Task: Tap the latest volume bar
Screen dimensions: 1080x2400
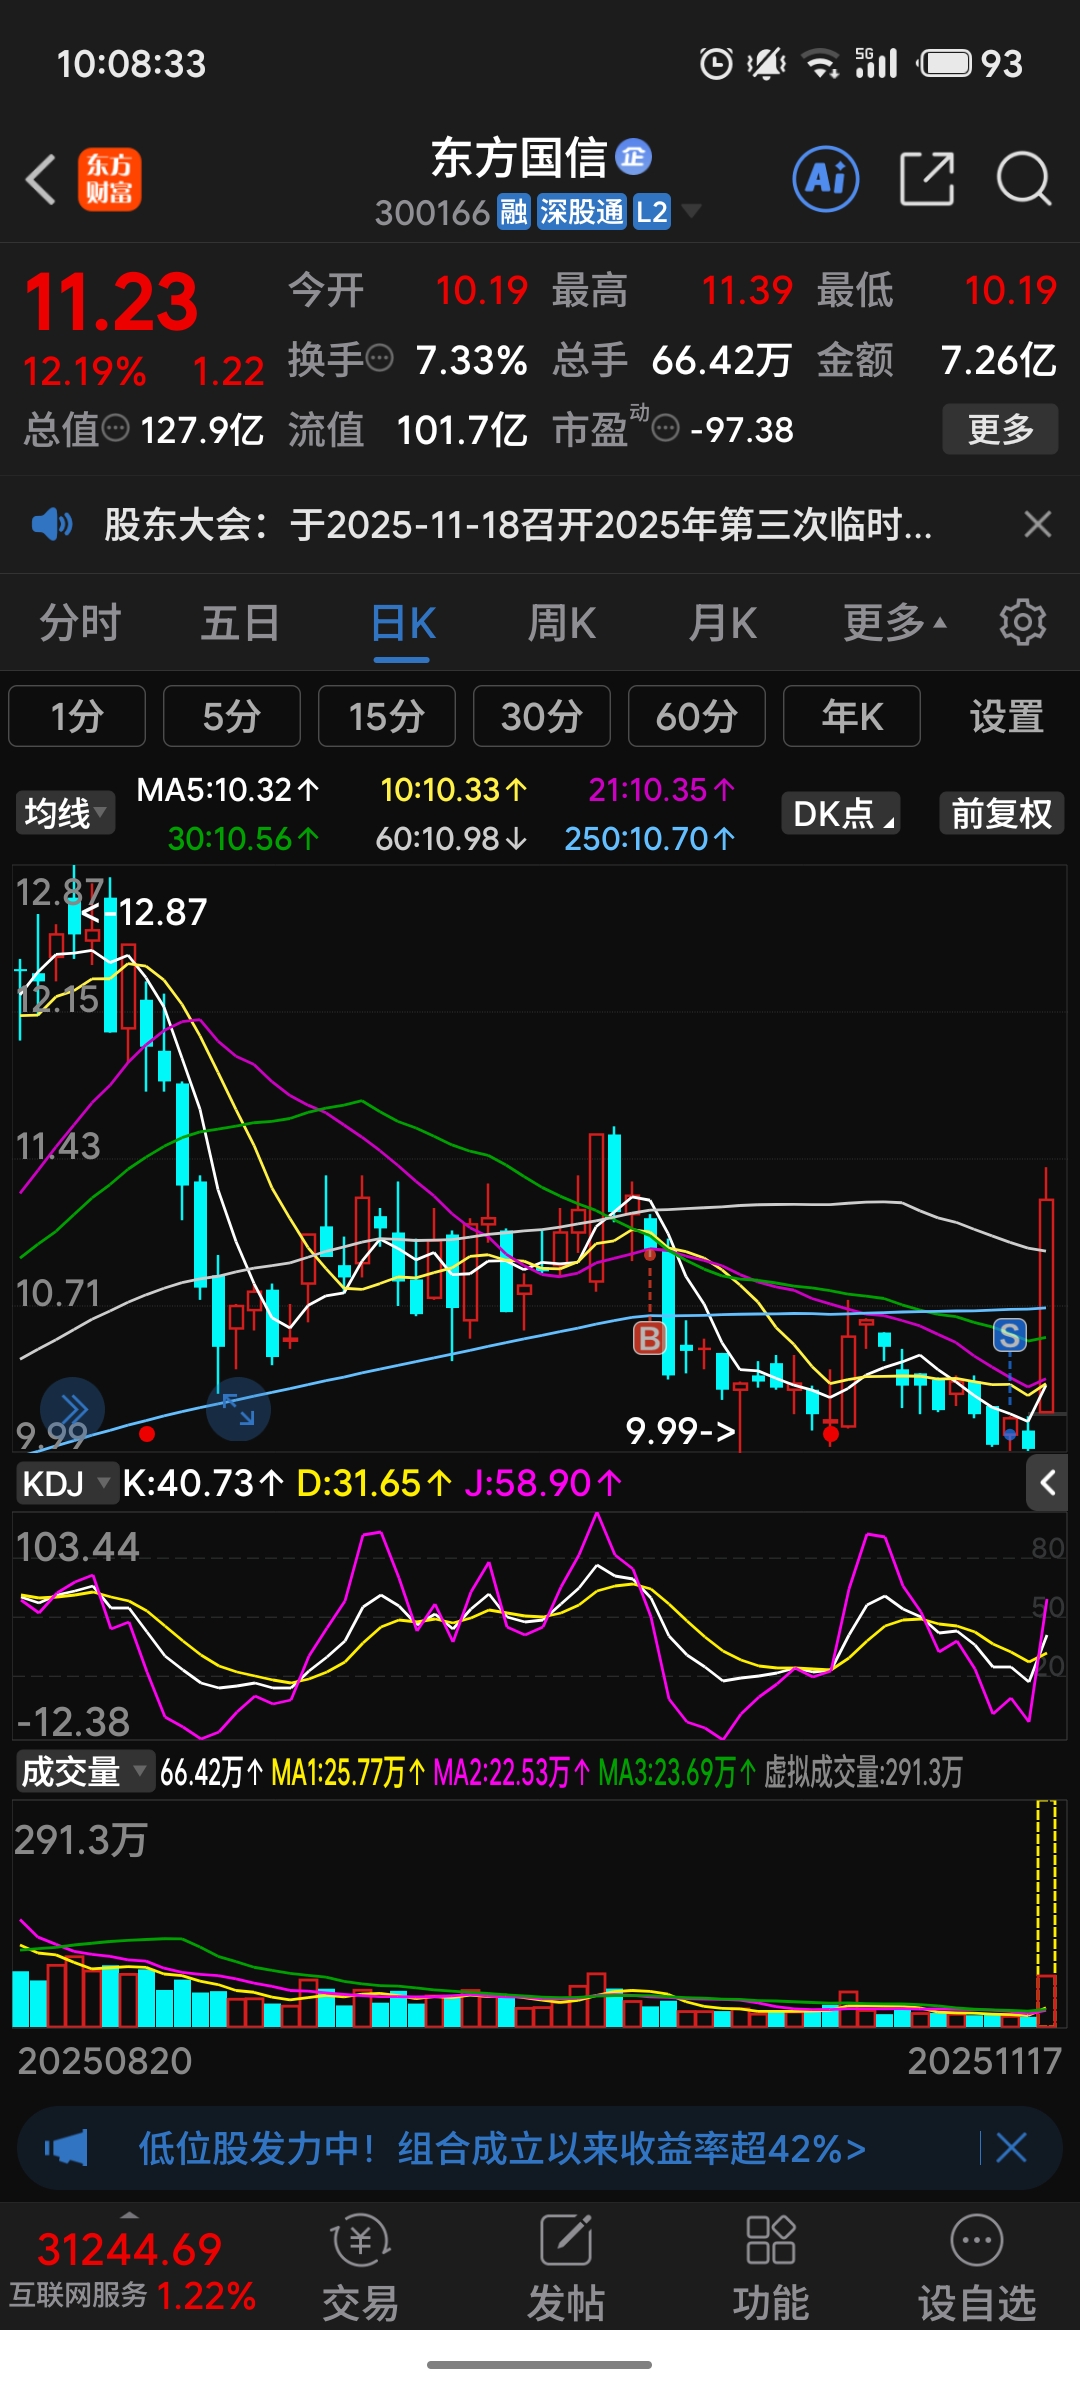Action: 1047,1999
